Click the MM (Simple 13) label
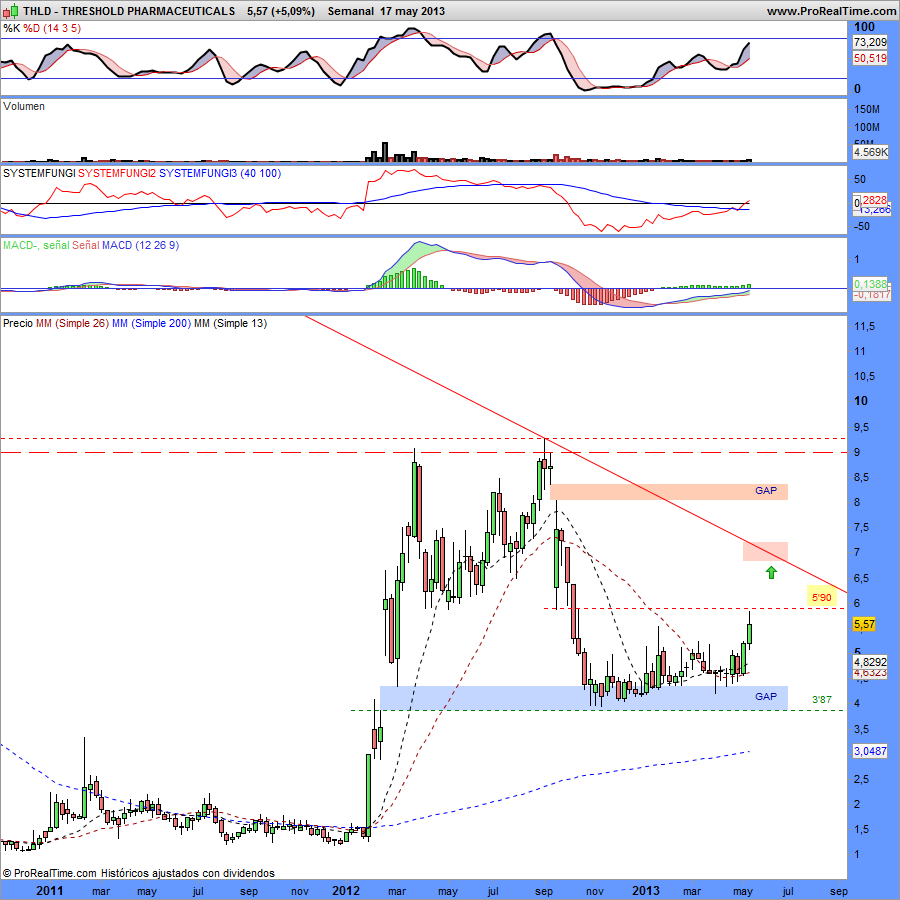The width and height of the screenshot is (900, 900). tap(230, 323)
